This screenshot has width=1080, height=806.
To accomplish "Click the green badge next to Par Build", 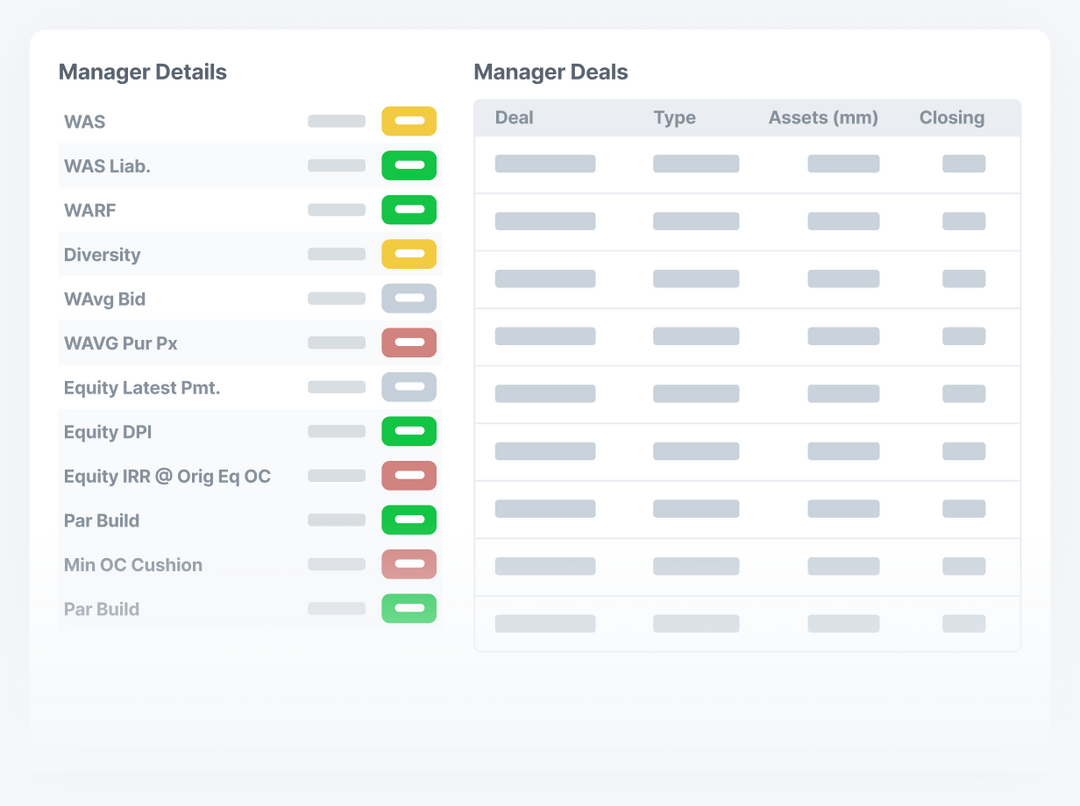I will pyautogui.click(x=409, y=520).
